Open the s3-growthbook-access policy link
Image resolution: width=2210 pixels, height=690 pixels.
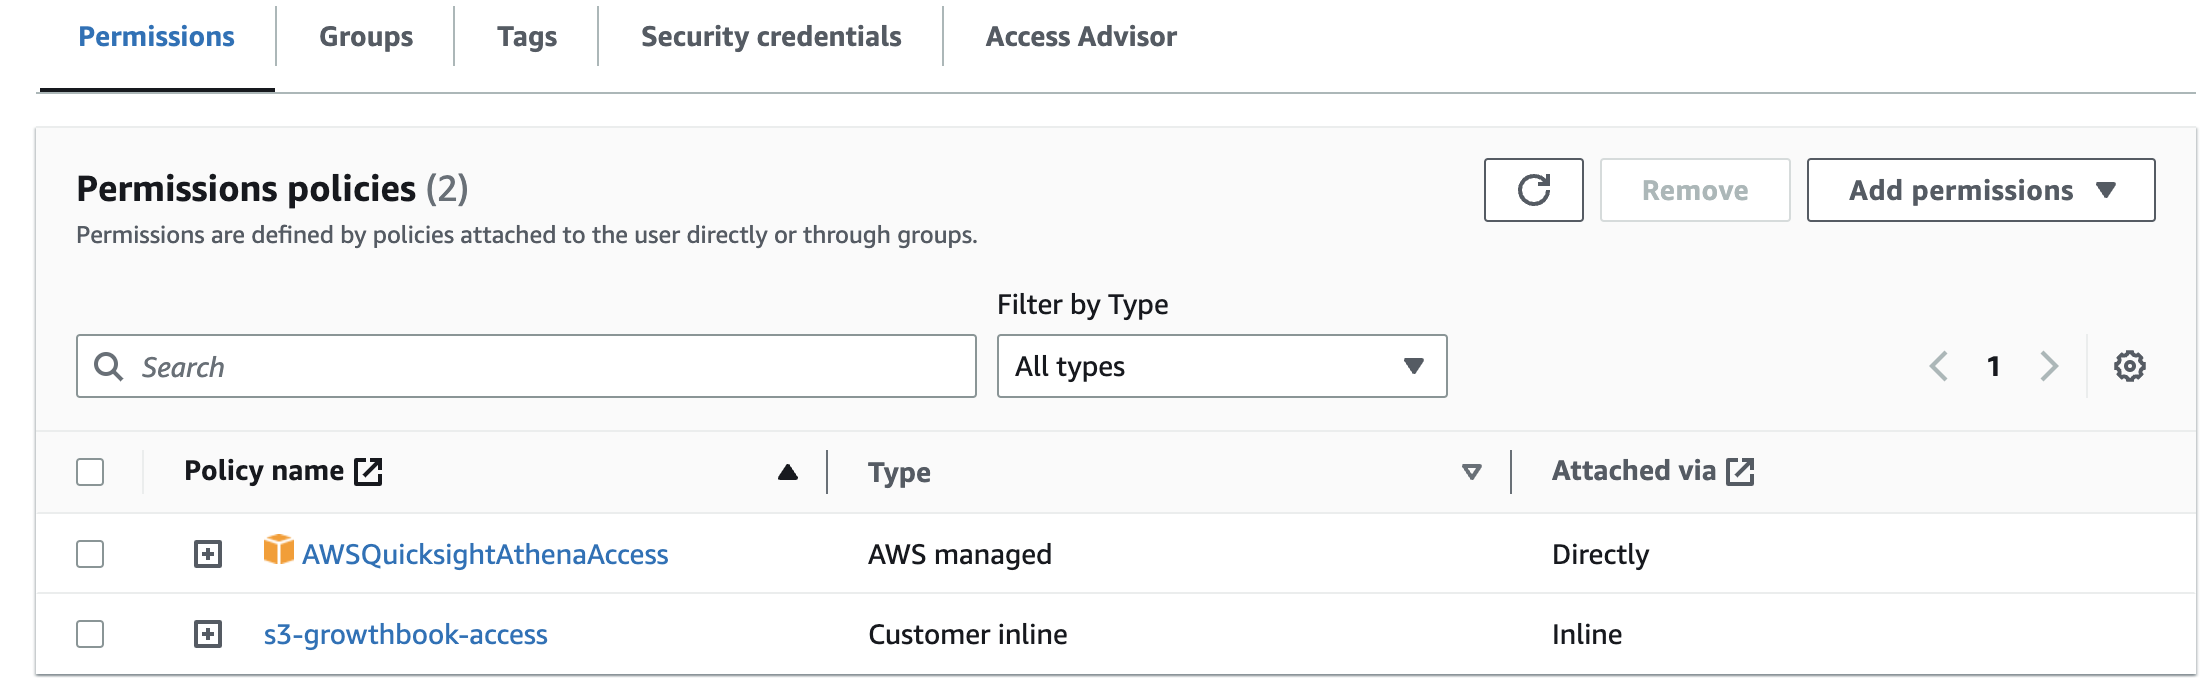pos(406,634)
